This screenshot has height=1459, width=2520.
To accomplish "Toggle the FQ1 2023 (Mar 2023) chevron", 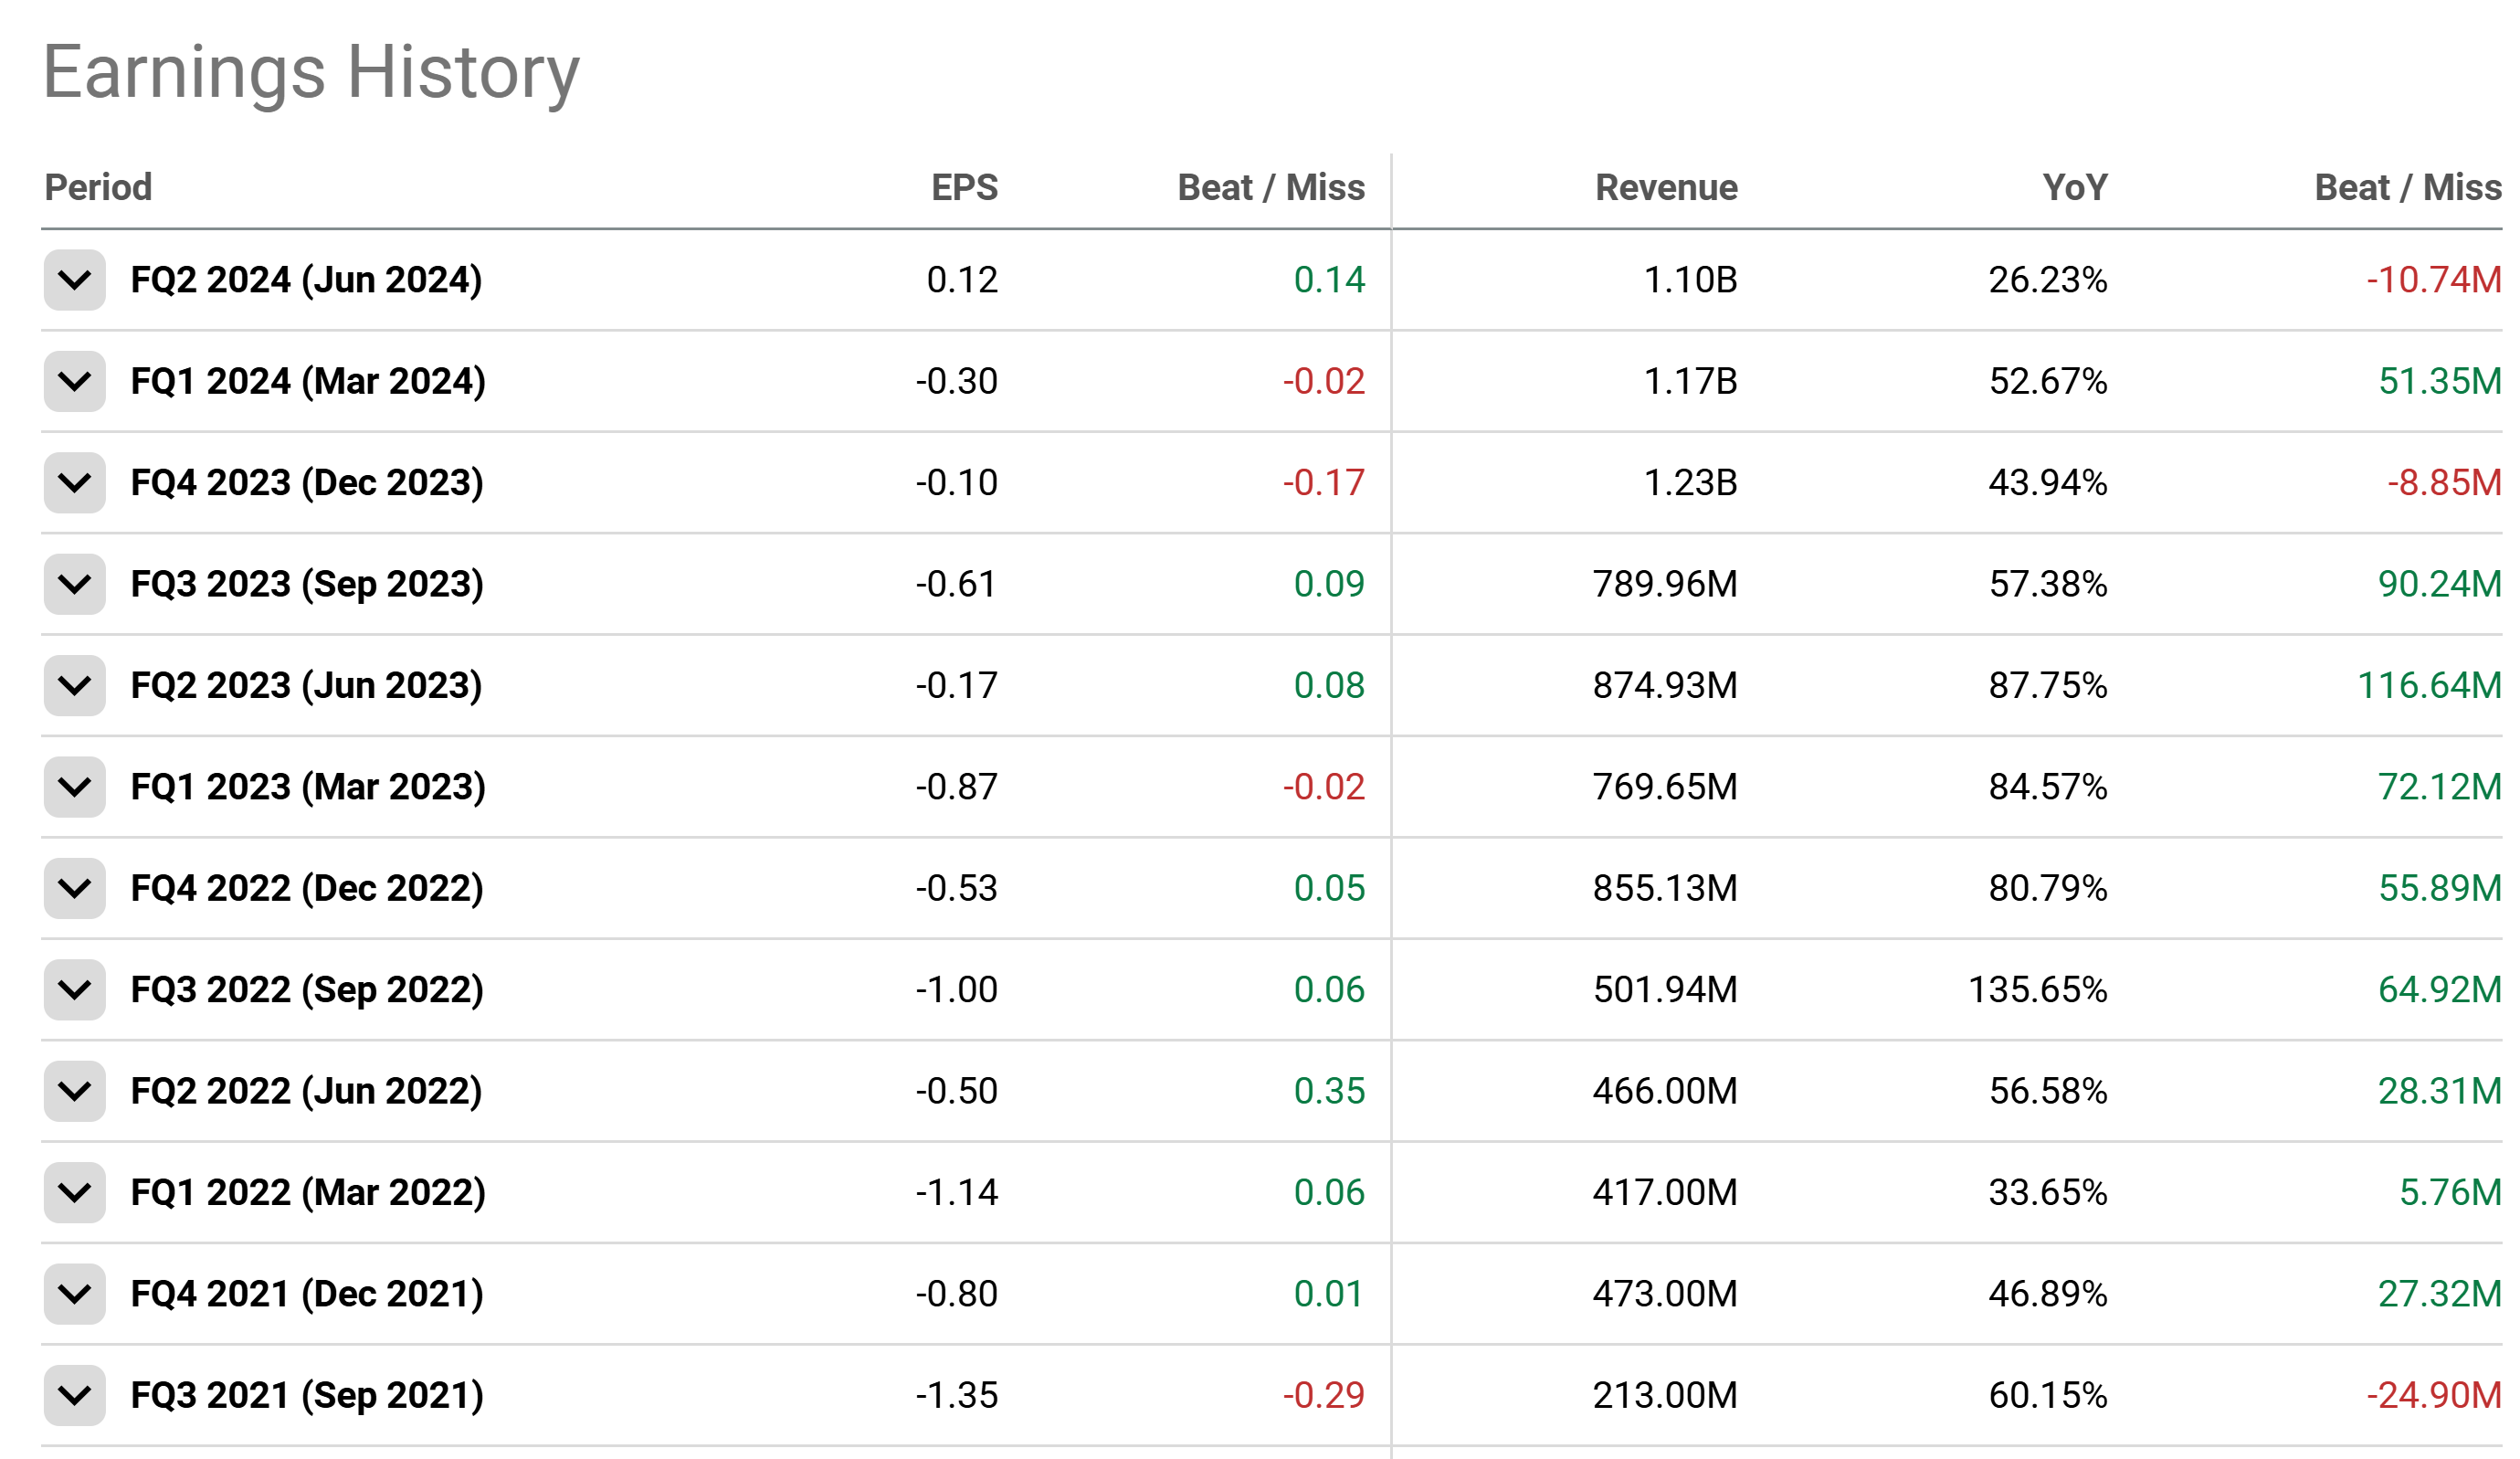I will click(75, 787).
